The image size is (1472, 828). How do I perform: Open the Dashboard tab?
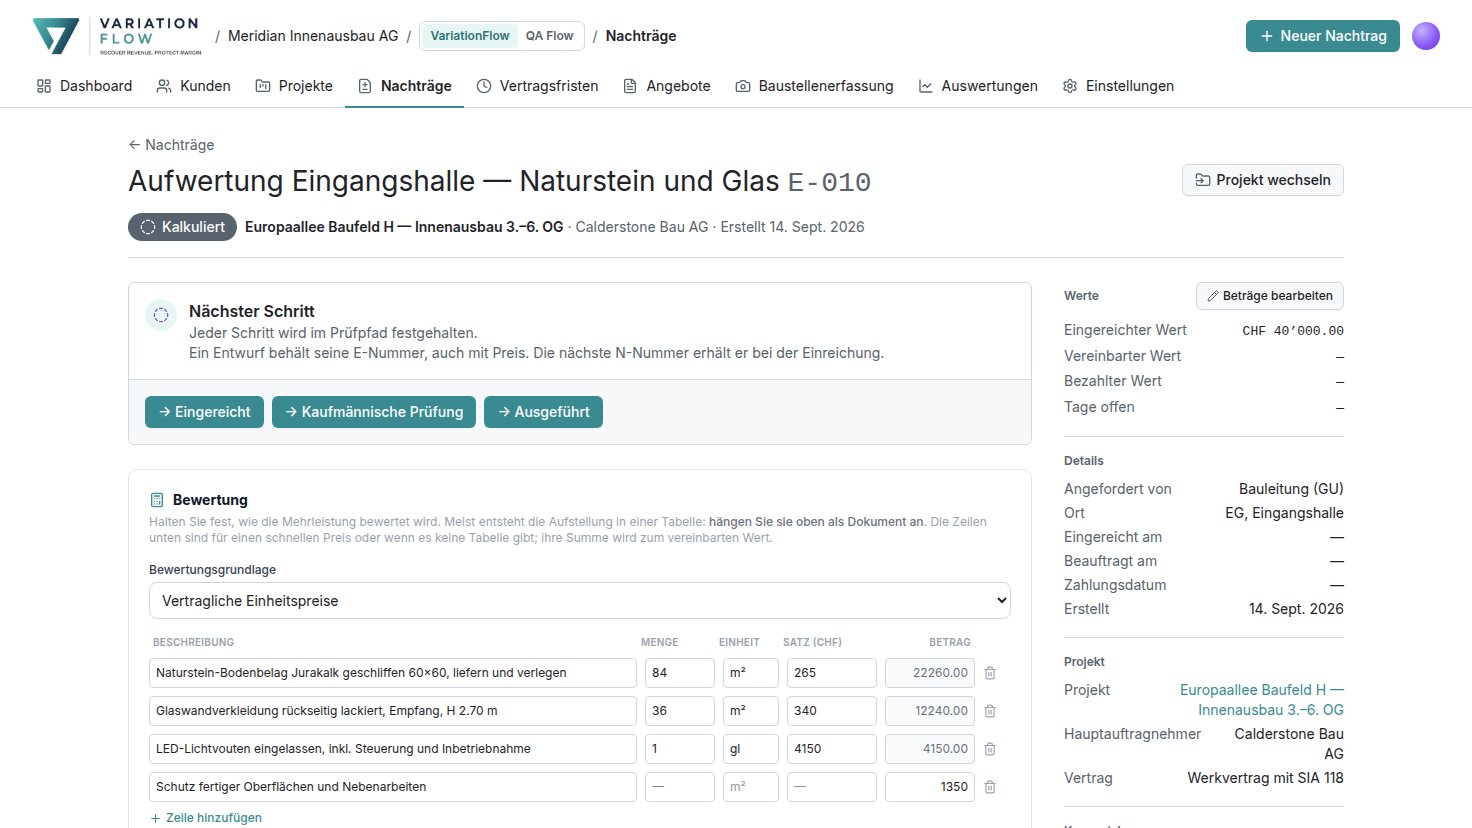click(x=84, y=86)
